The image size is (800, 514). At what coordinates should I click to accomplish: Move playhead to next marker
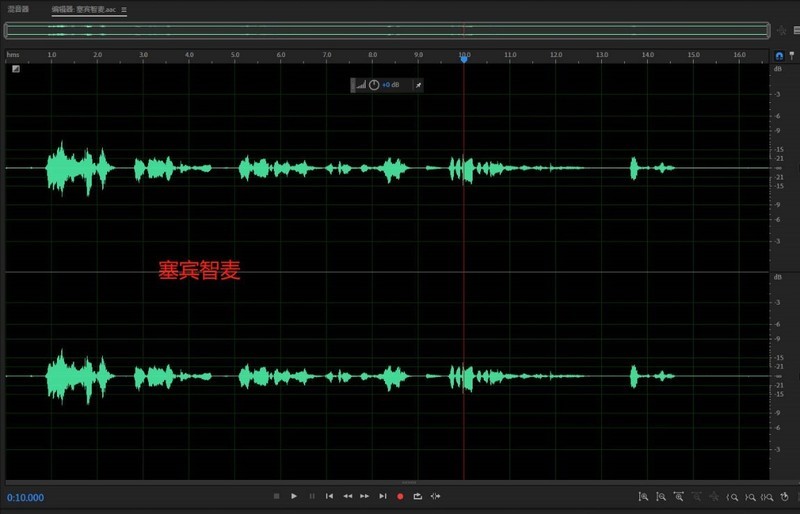[383, 496]
